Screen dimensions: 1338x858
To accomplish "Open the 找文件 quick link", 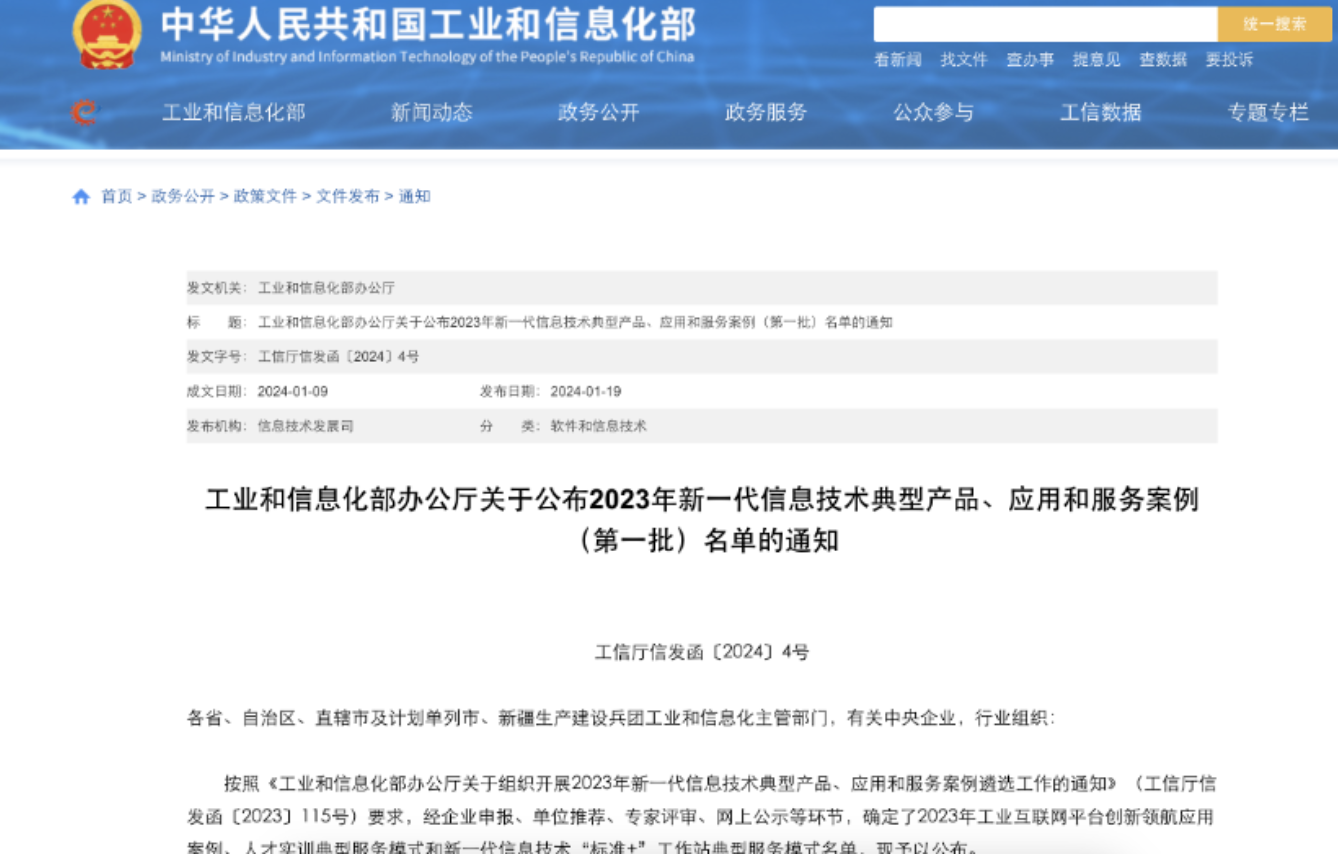I will pos(963,60).
